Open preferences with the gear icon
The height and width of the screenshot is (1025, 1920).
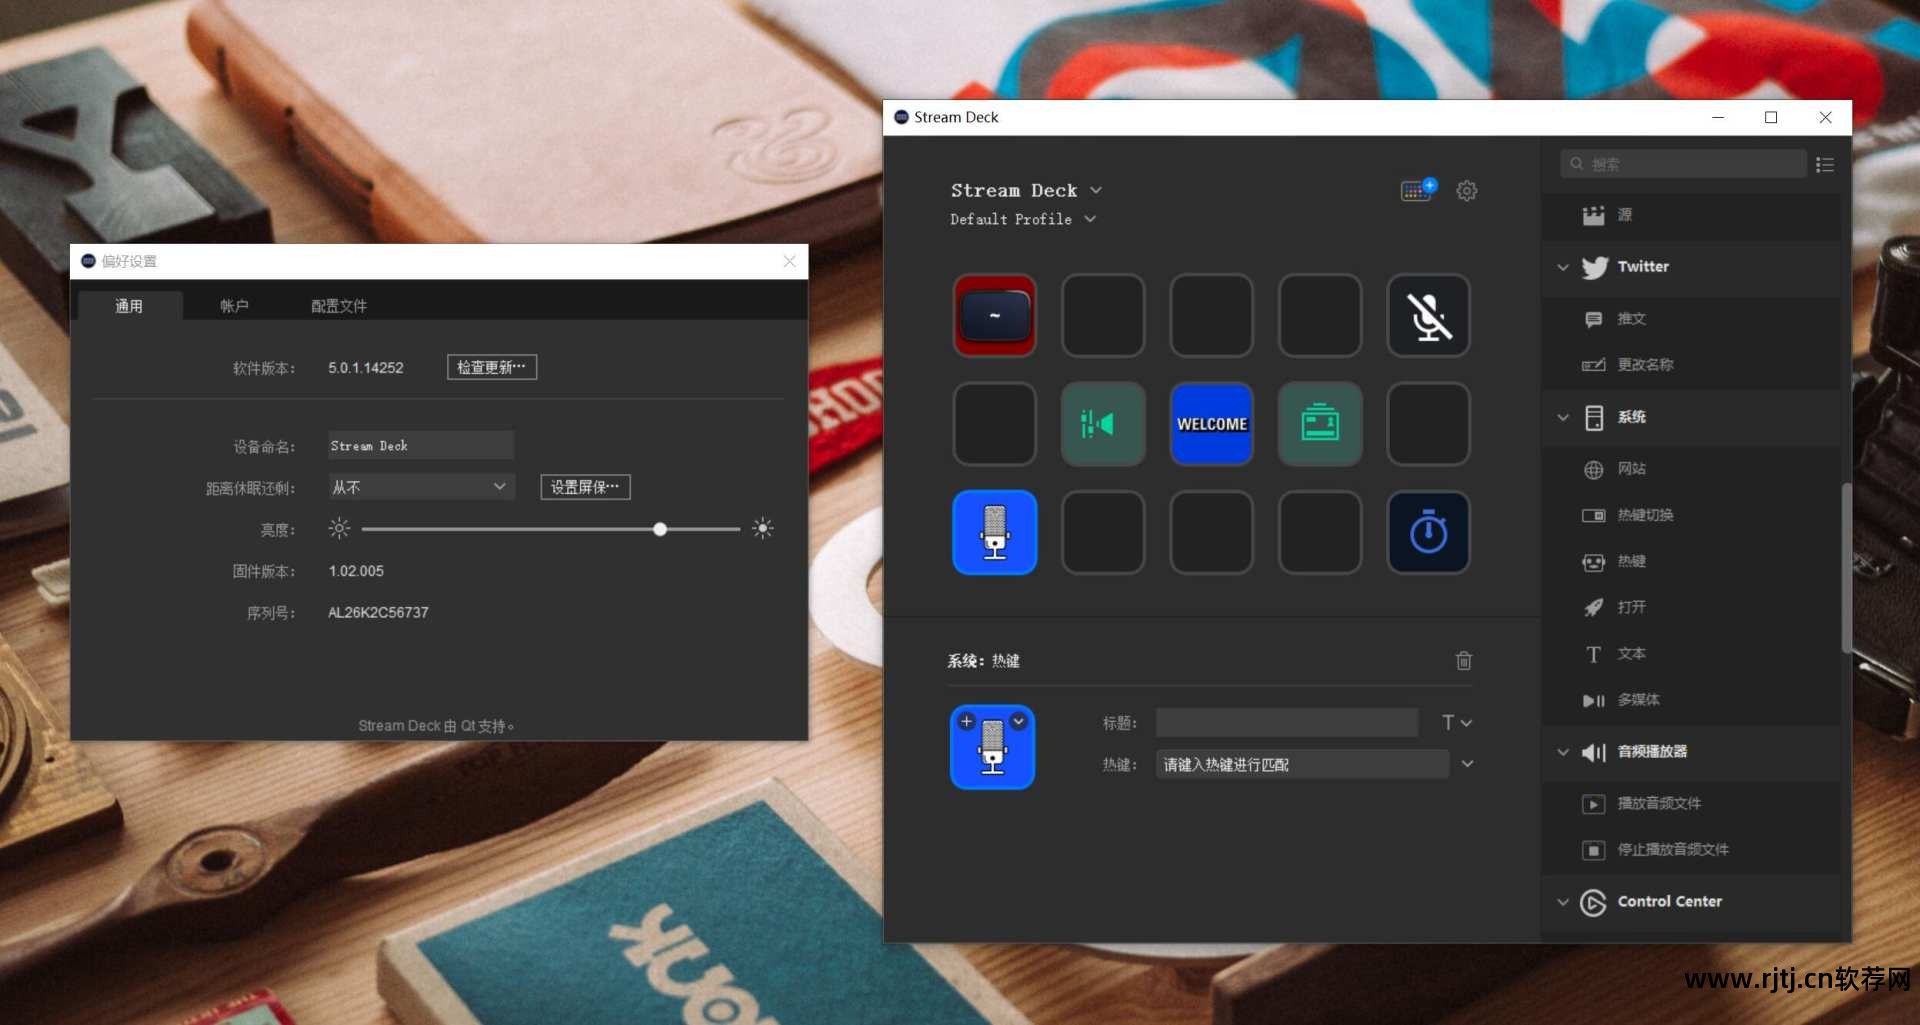point(1466,190)
